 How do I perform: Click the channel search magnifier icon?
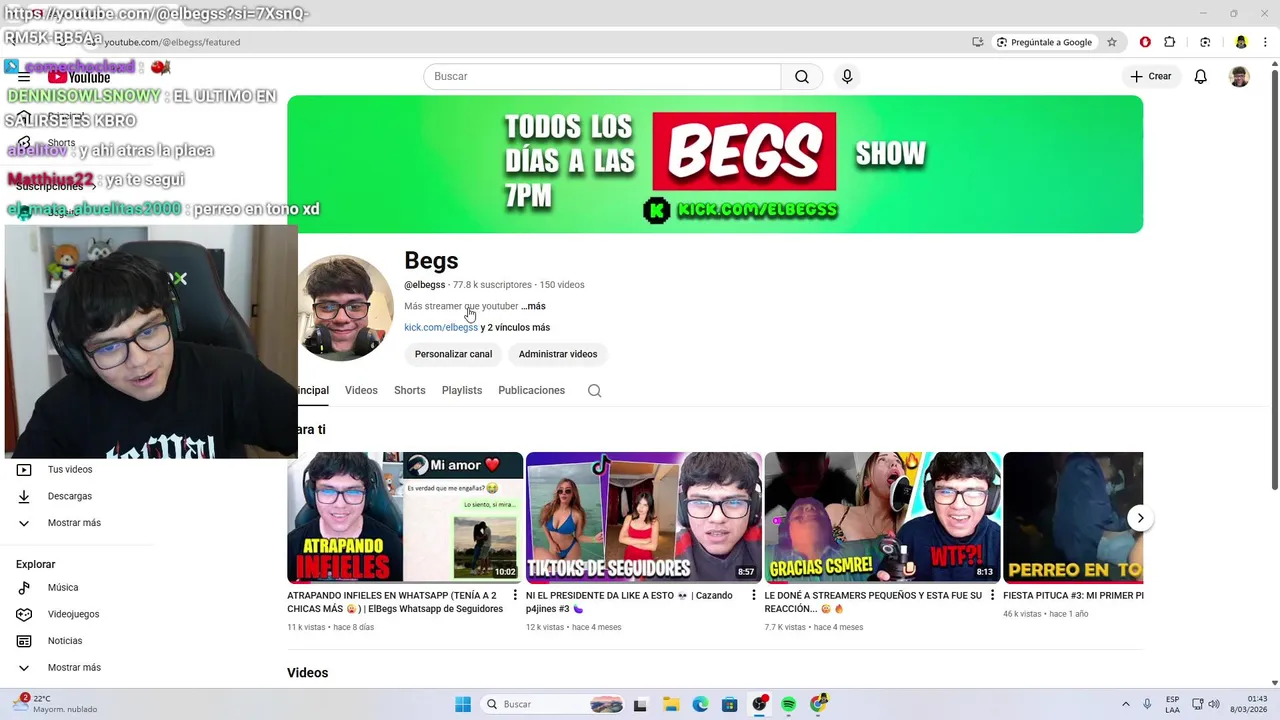(x=594, y=391)
